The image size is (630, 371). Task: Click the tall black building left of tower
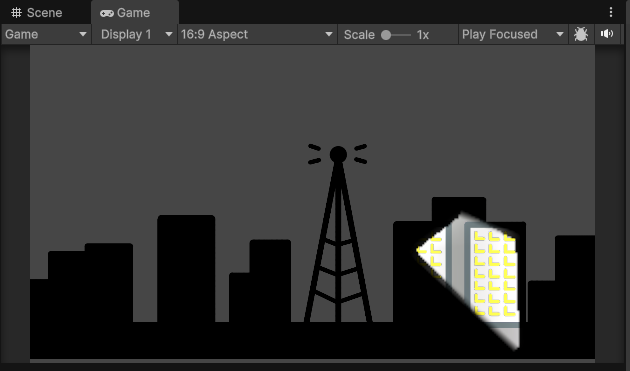(x=186, y=269)
